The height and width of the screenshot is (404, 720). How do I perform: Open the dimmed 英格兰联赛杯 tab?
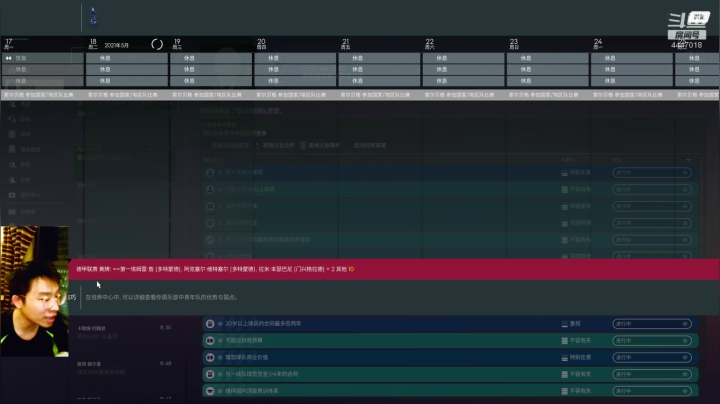pos(321,146)
